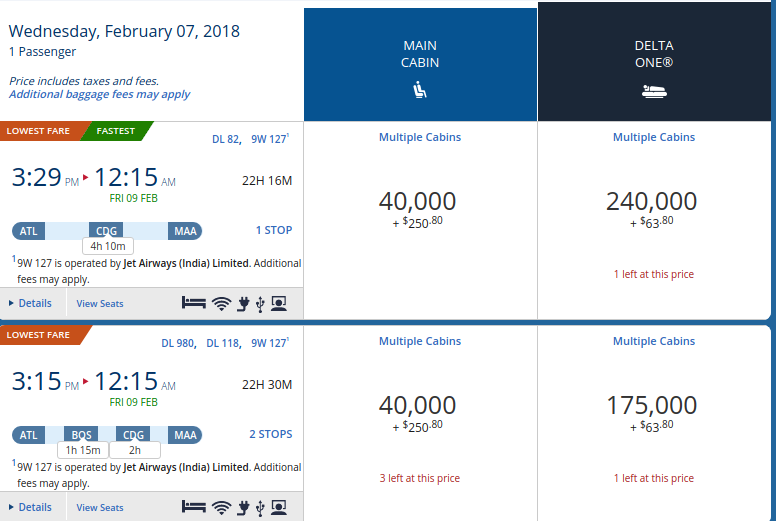Click USB port icon on first flight
Screen dimensions: 776x521
[x=260, y=303]
